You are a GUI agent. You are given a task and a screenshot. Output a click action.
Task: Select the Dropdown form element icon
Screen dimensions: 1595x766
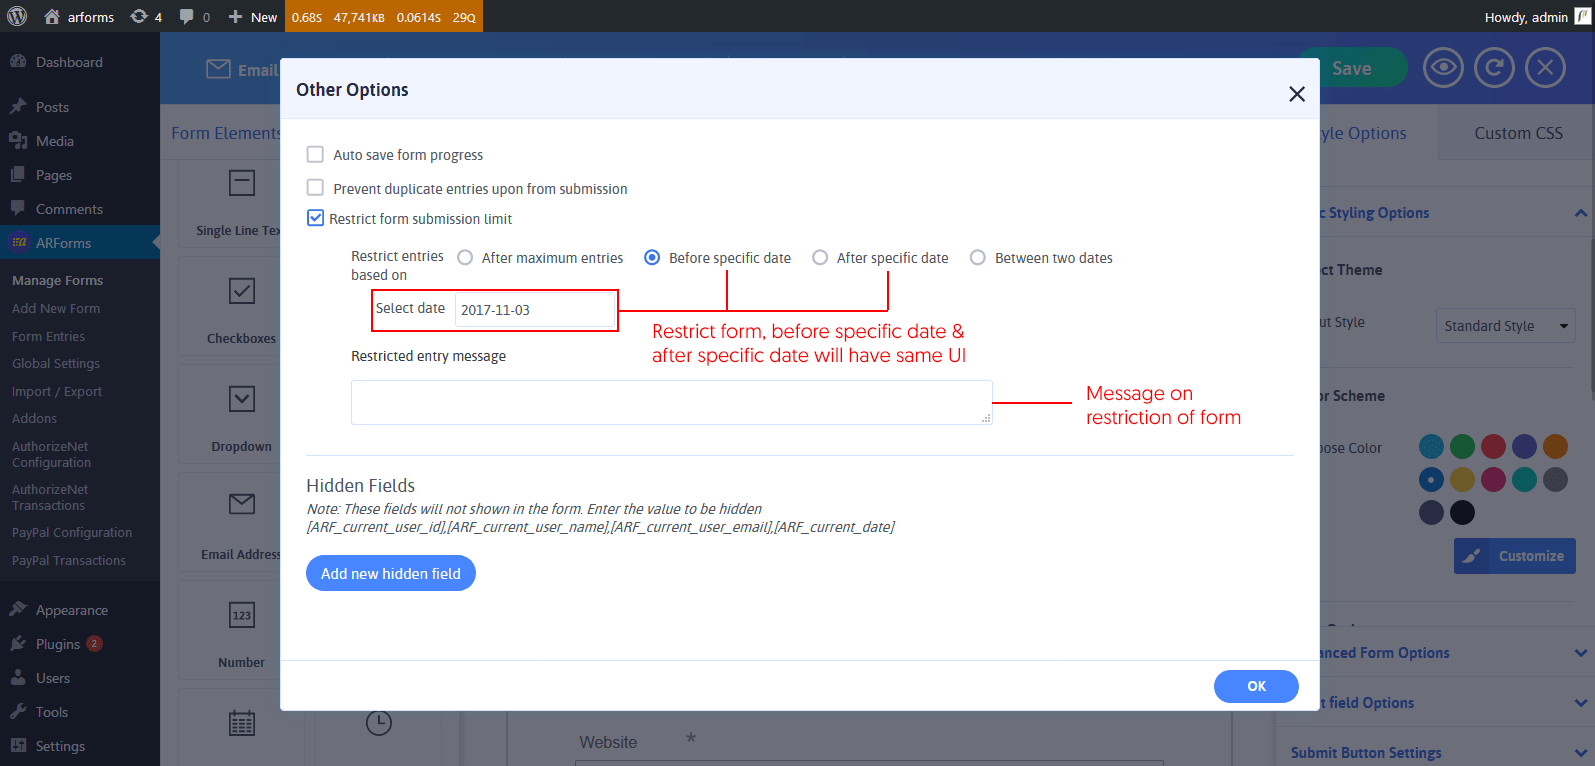(242, 399)
